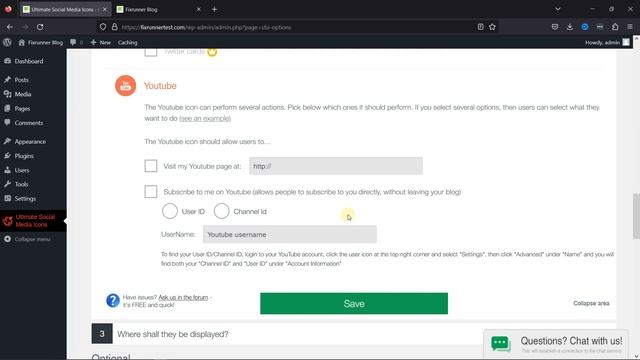Open Fixrunner Blog site link in admin bar
Image resolution: width=640 pixels, height=360 pixels.
40,42
